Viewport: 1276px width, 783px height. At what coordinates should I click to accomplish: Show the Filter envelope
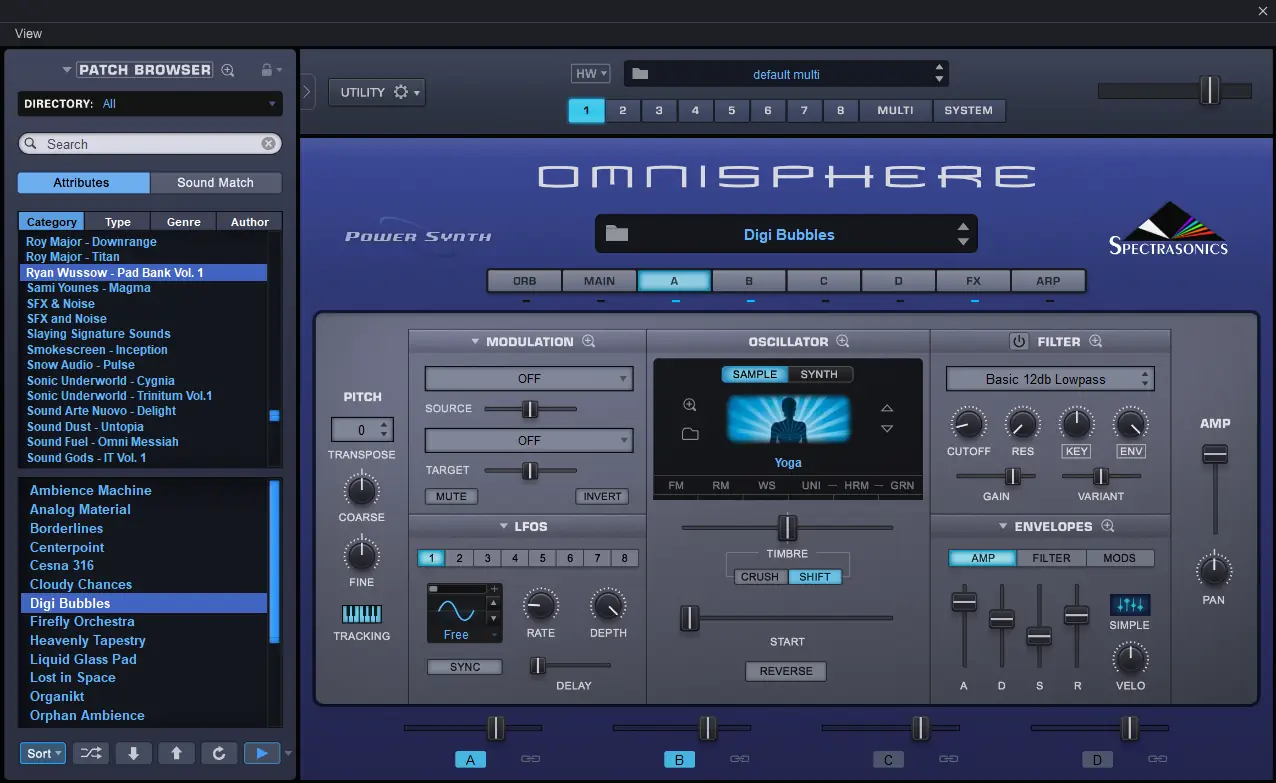1051,558
